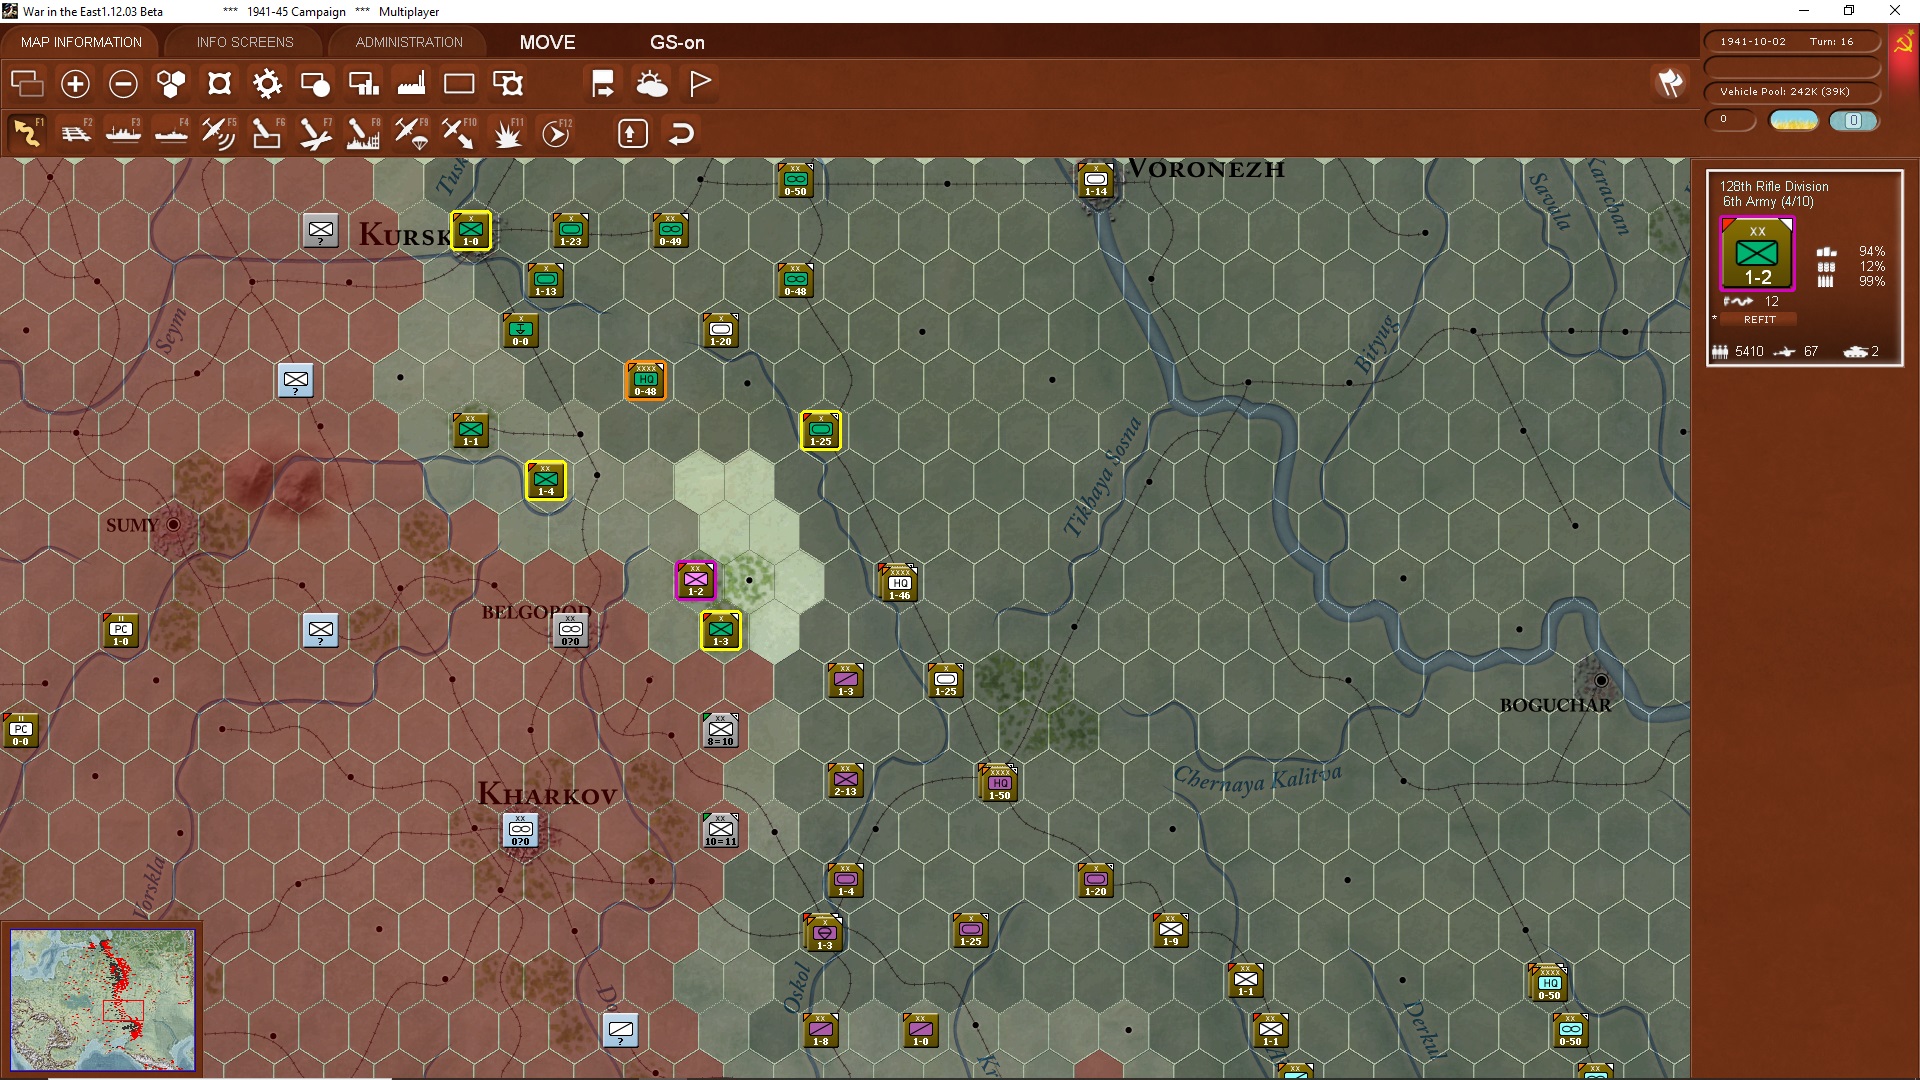Select the F8 bomb city mode
The height and width of the screenshot is (1080, 1920).
point(363,133)
